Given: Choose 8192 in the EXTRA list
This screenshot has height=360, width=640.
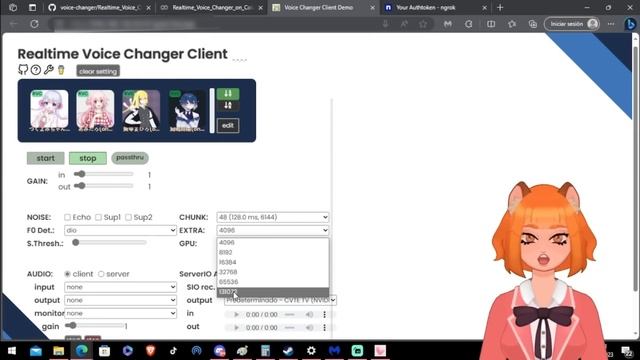Looking at the screenshot, I should pyautogui.click(x=273, y=252).
